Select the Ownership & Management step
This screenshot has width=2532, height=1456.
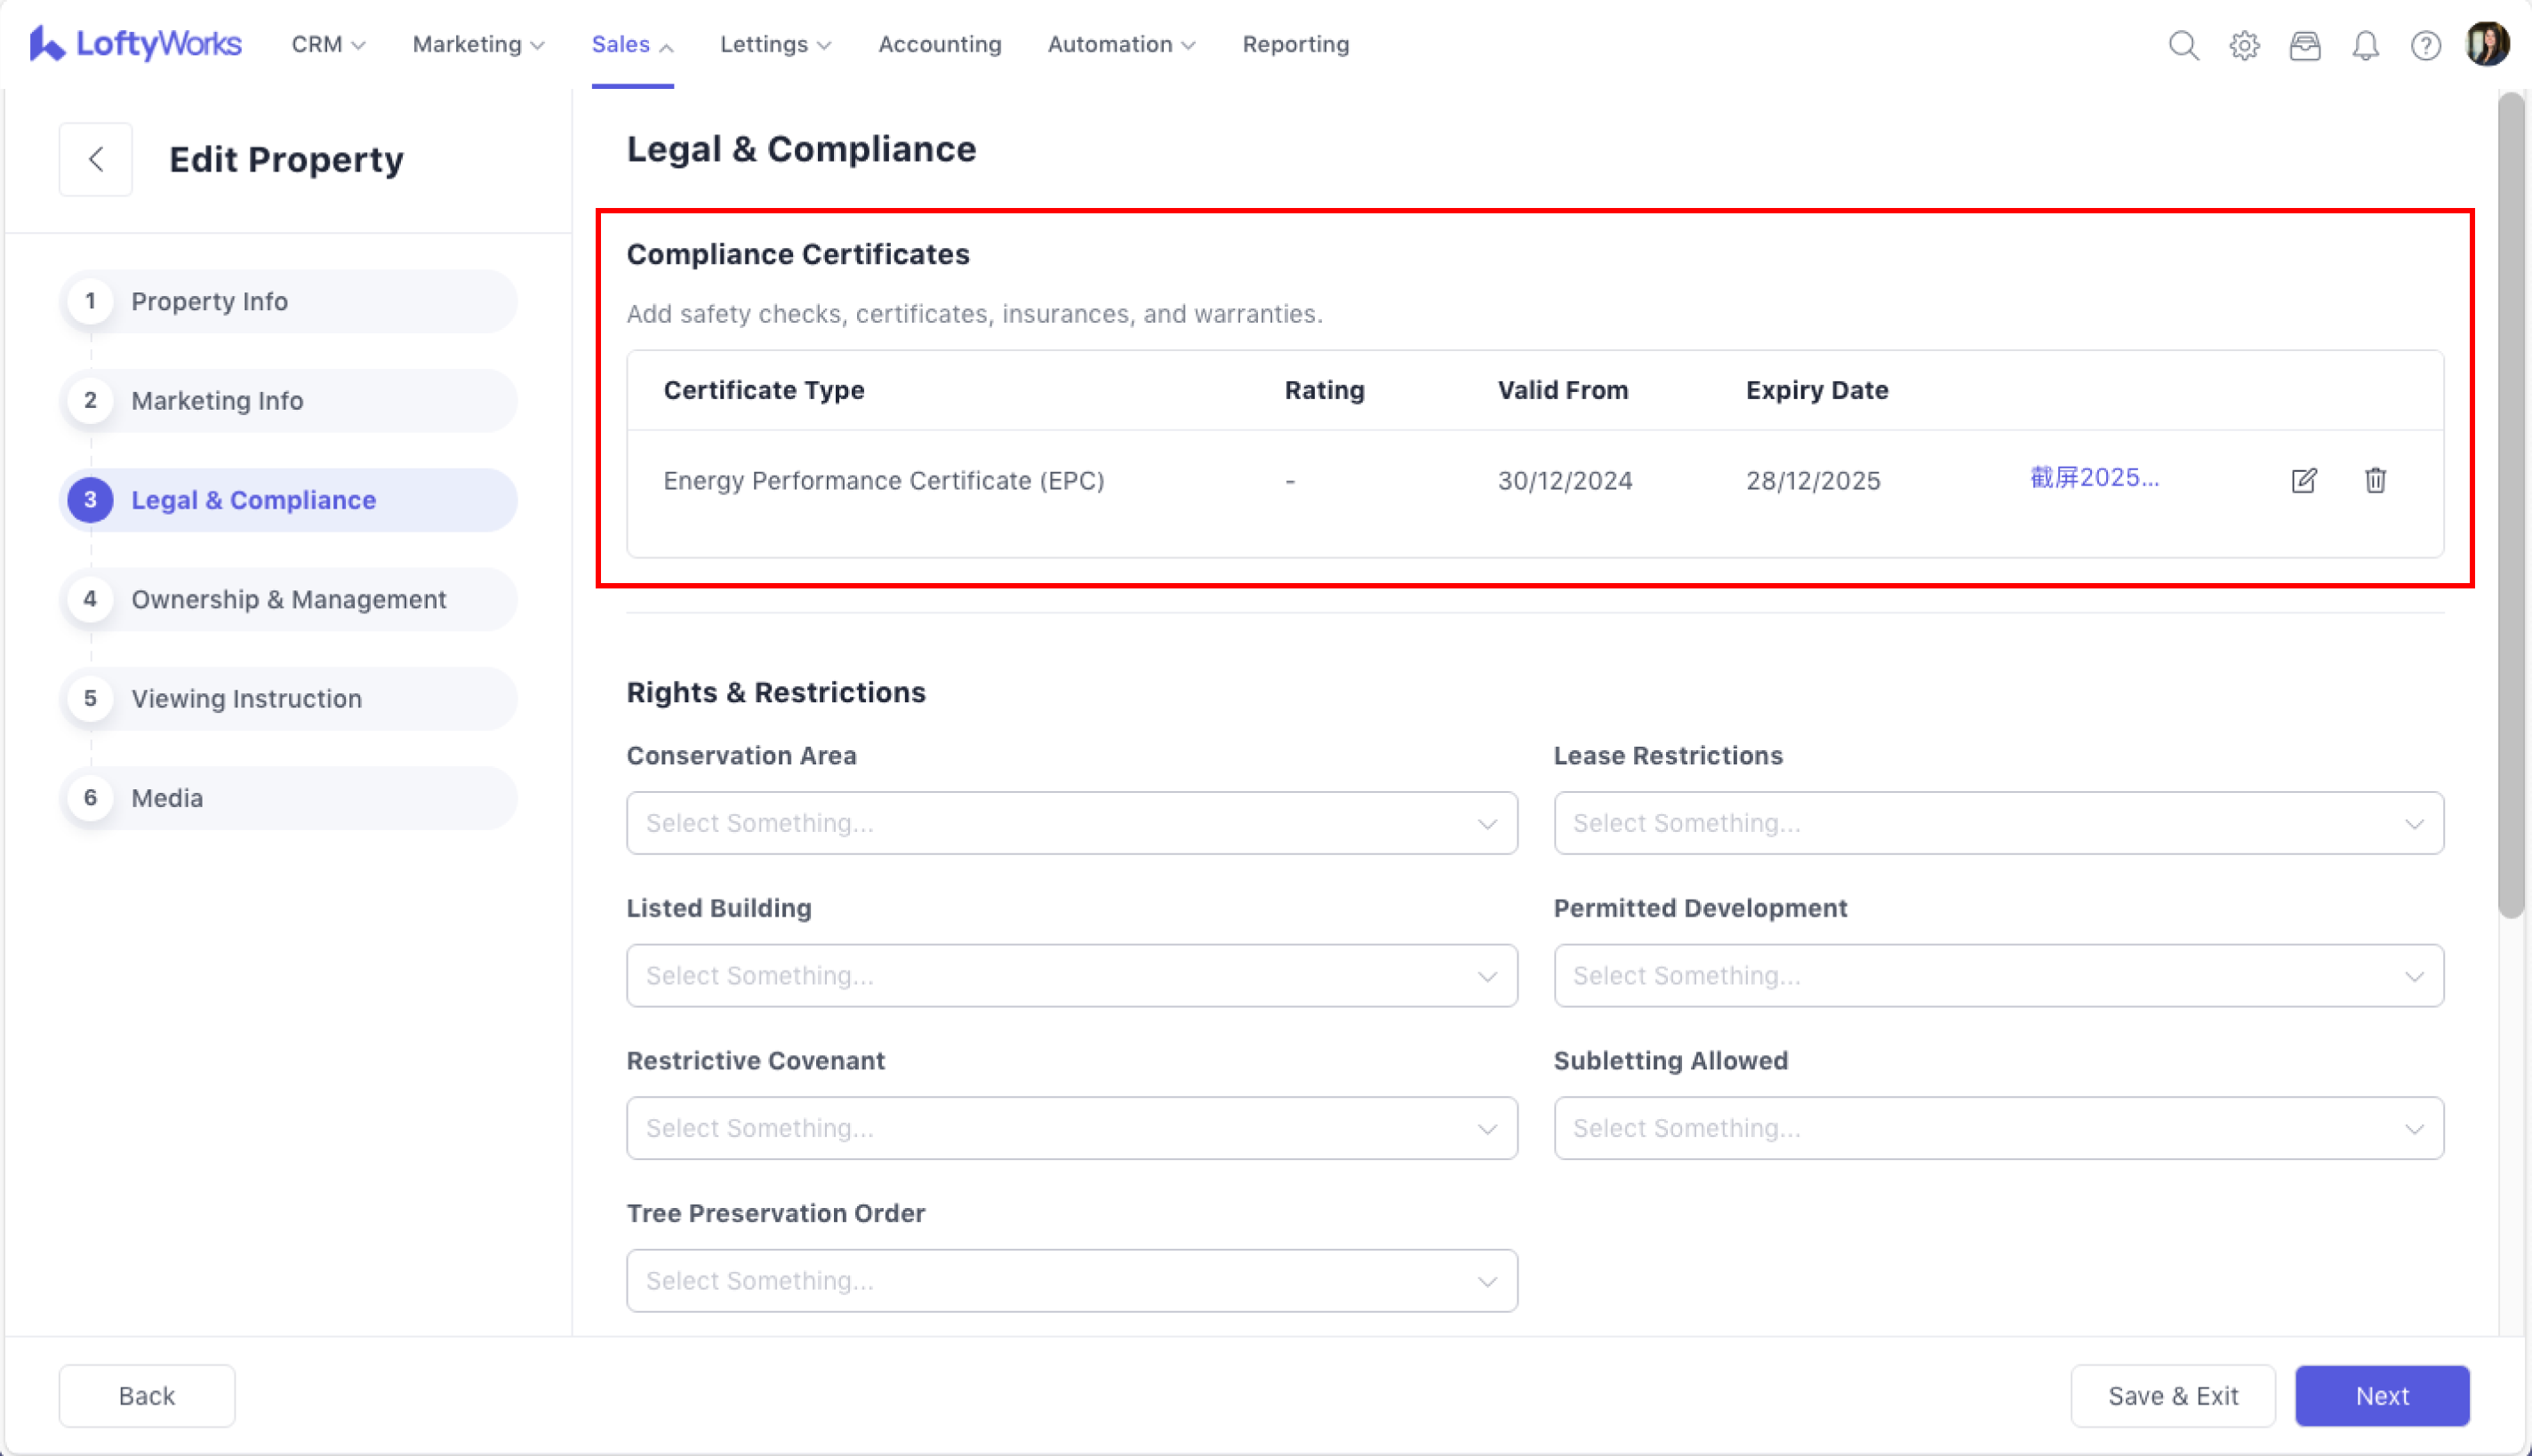click(x=288, y=599)
